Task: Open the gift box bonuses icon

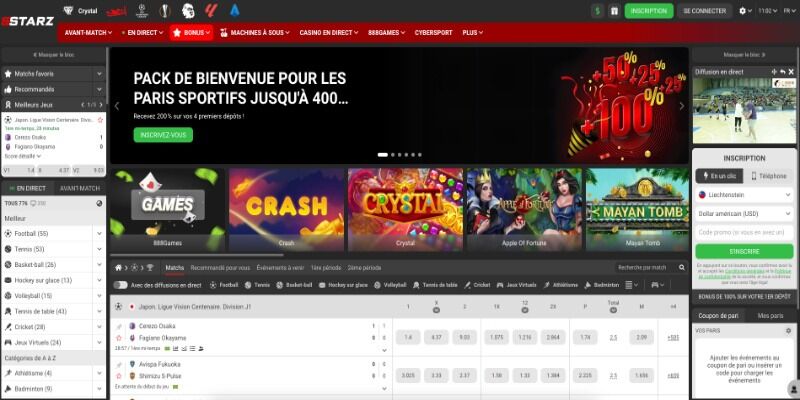Action: coord(614,11)
